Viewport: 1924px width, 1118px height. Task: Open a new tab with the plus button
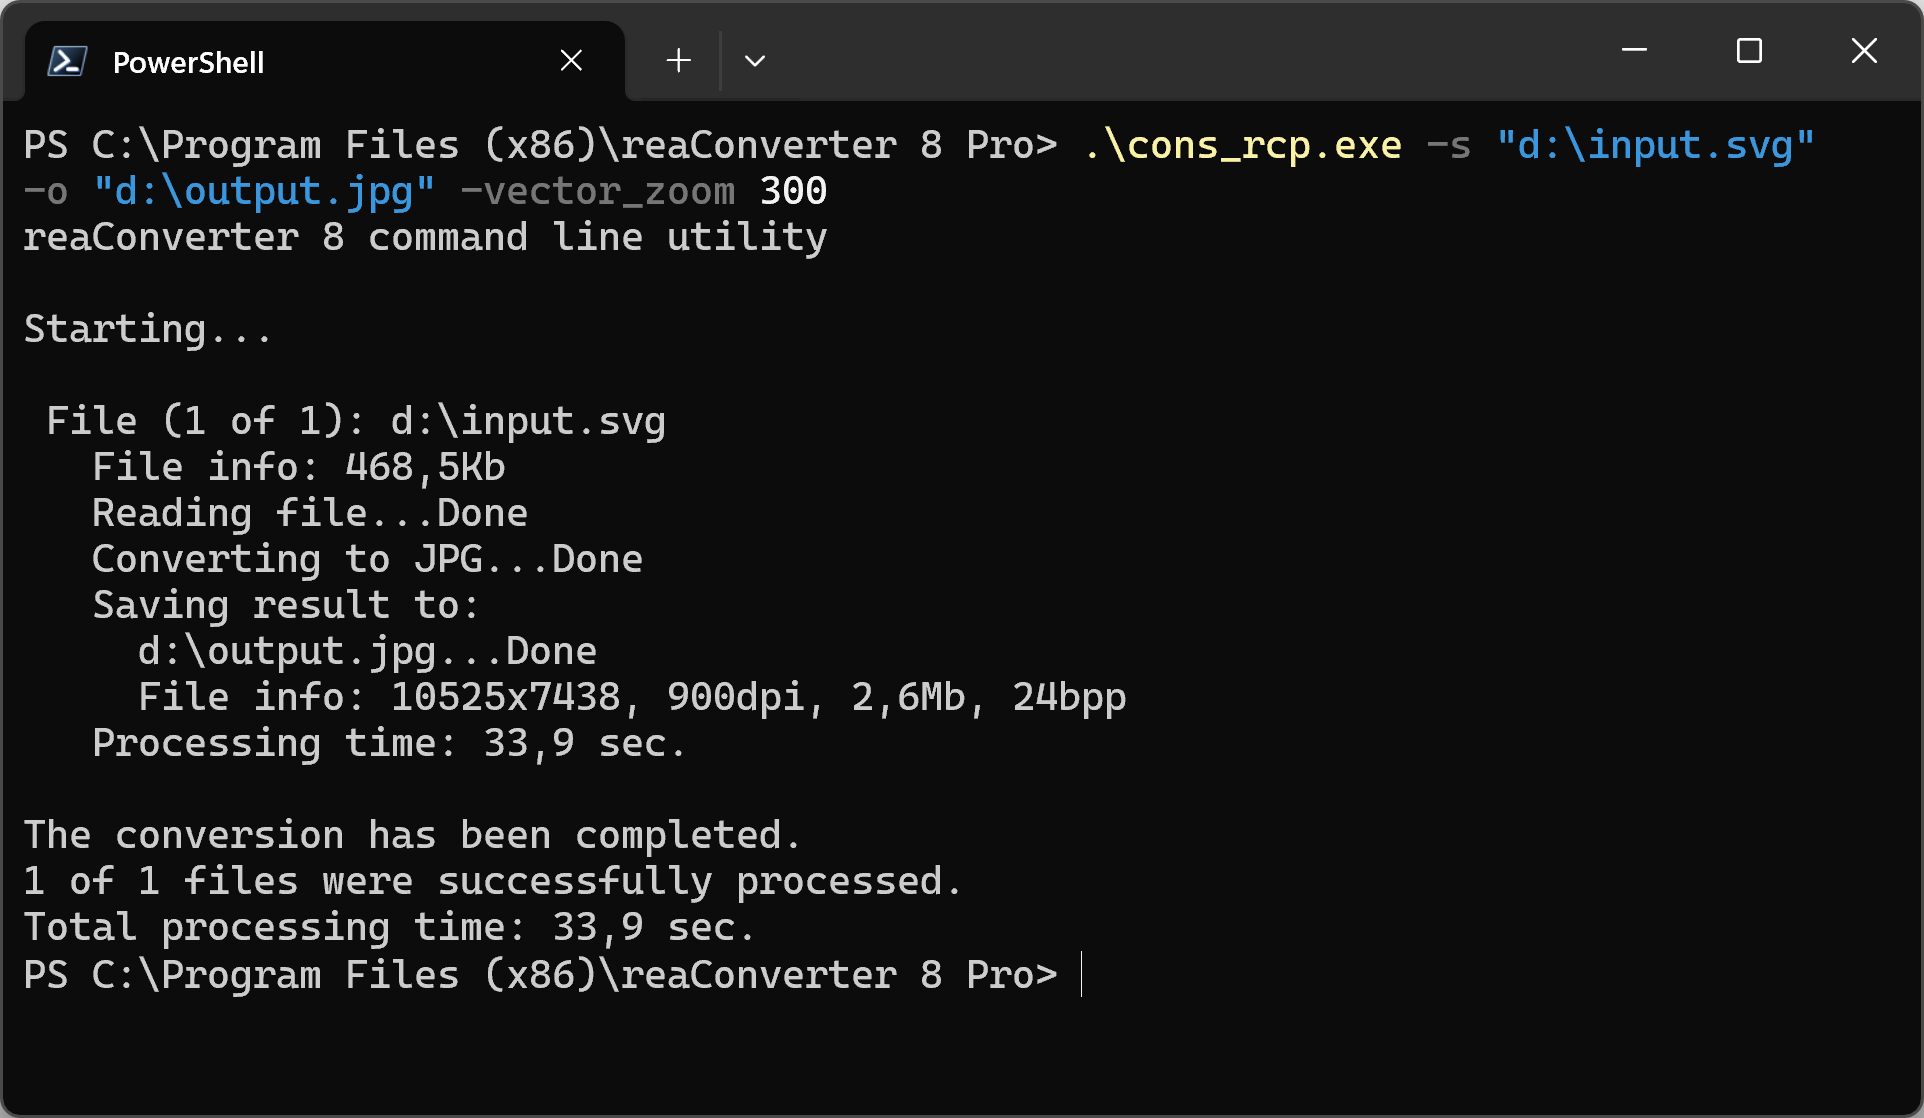pyautogui.click(x=678, y=61)
